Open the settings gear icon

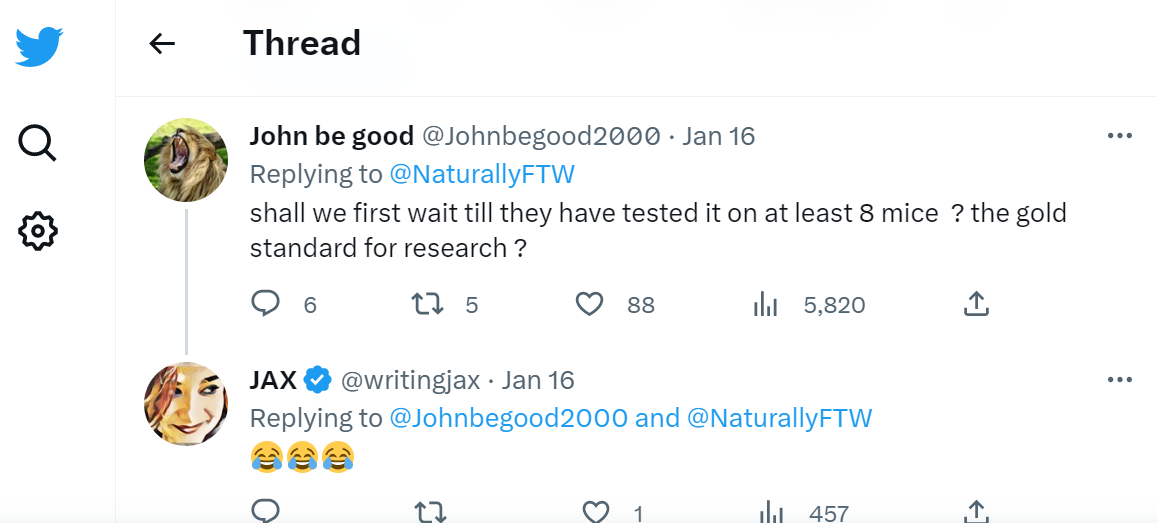[x=38, y=231]
